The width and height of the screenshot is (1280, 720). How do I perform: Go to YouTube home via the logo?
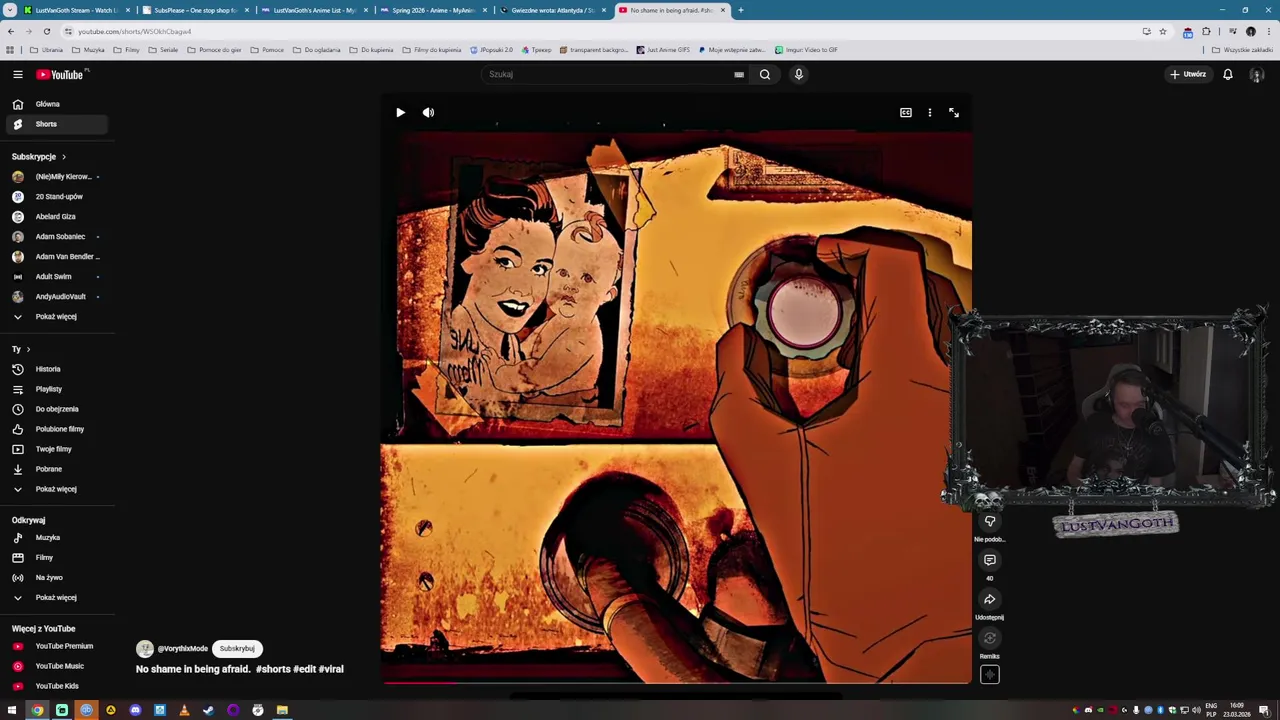(x=62, y=74)
